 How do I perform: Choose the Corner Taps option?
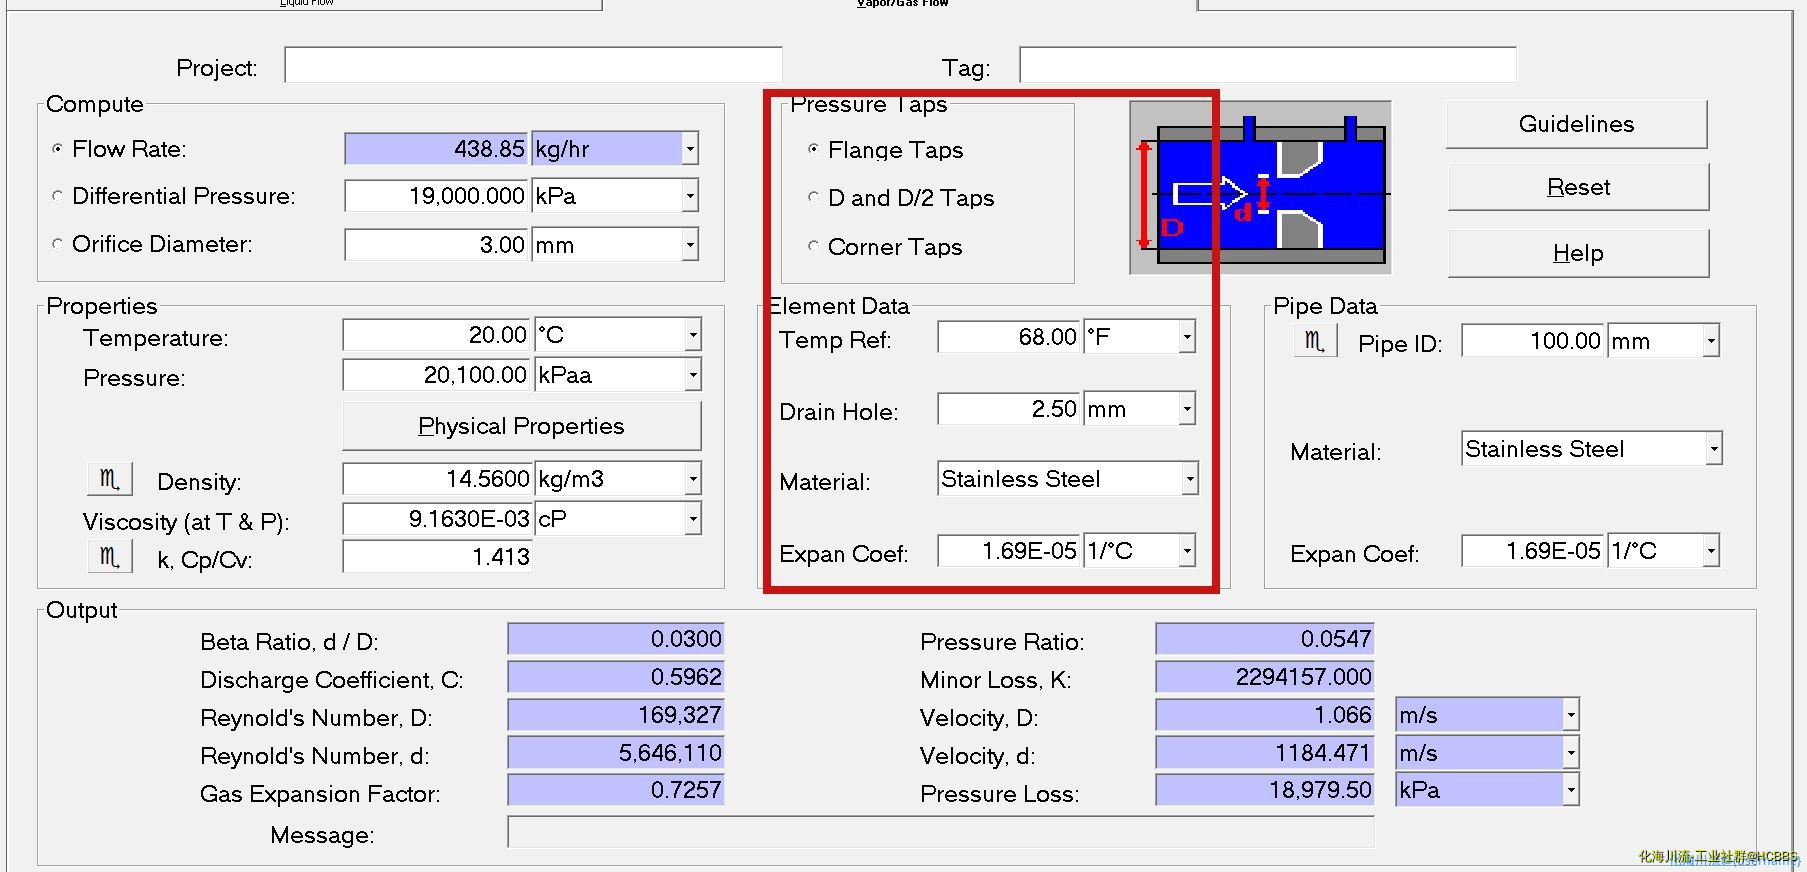[813, 246]
